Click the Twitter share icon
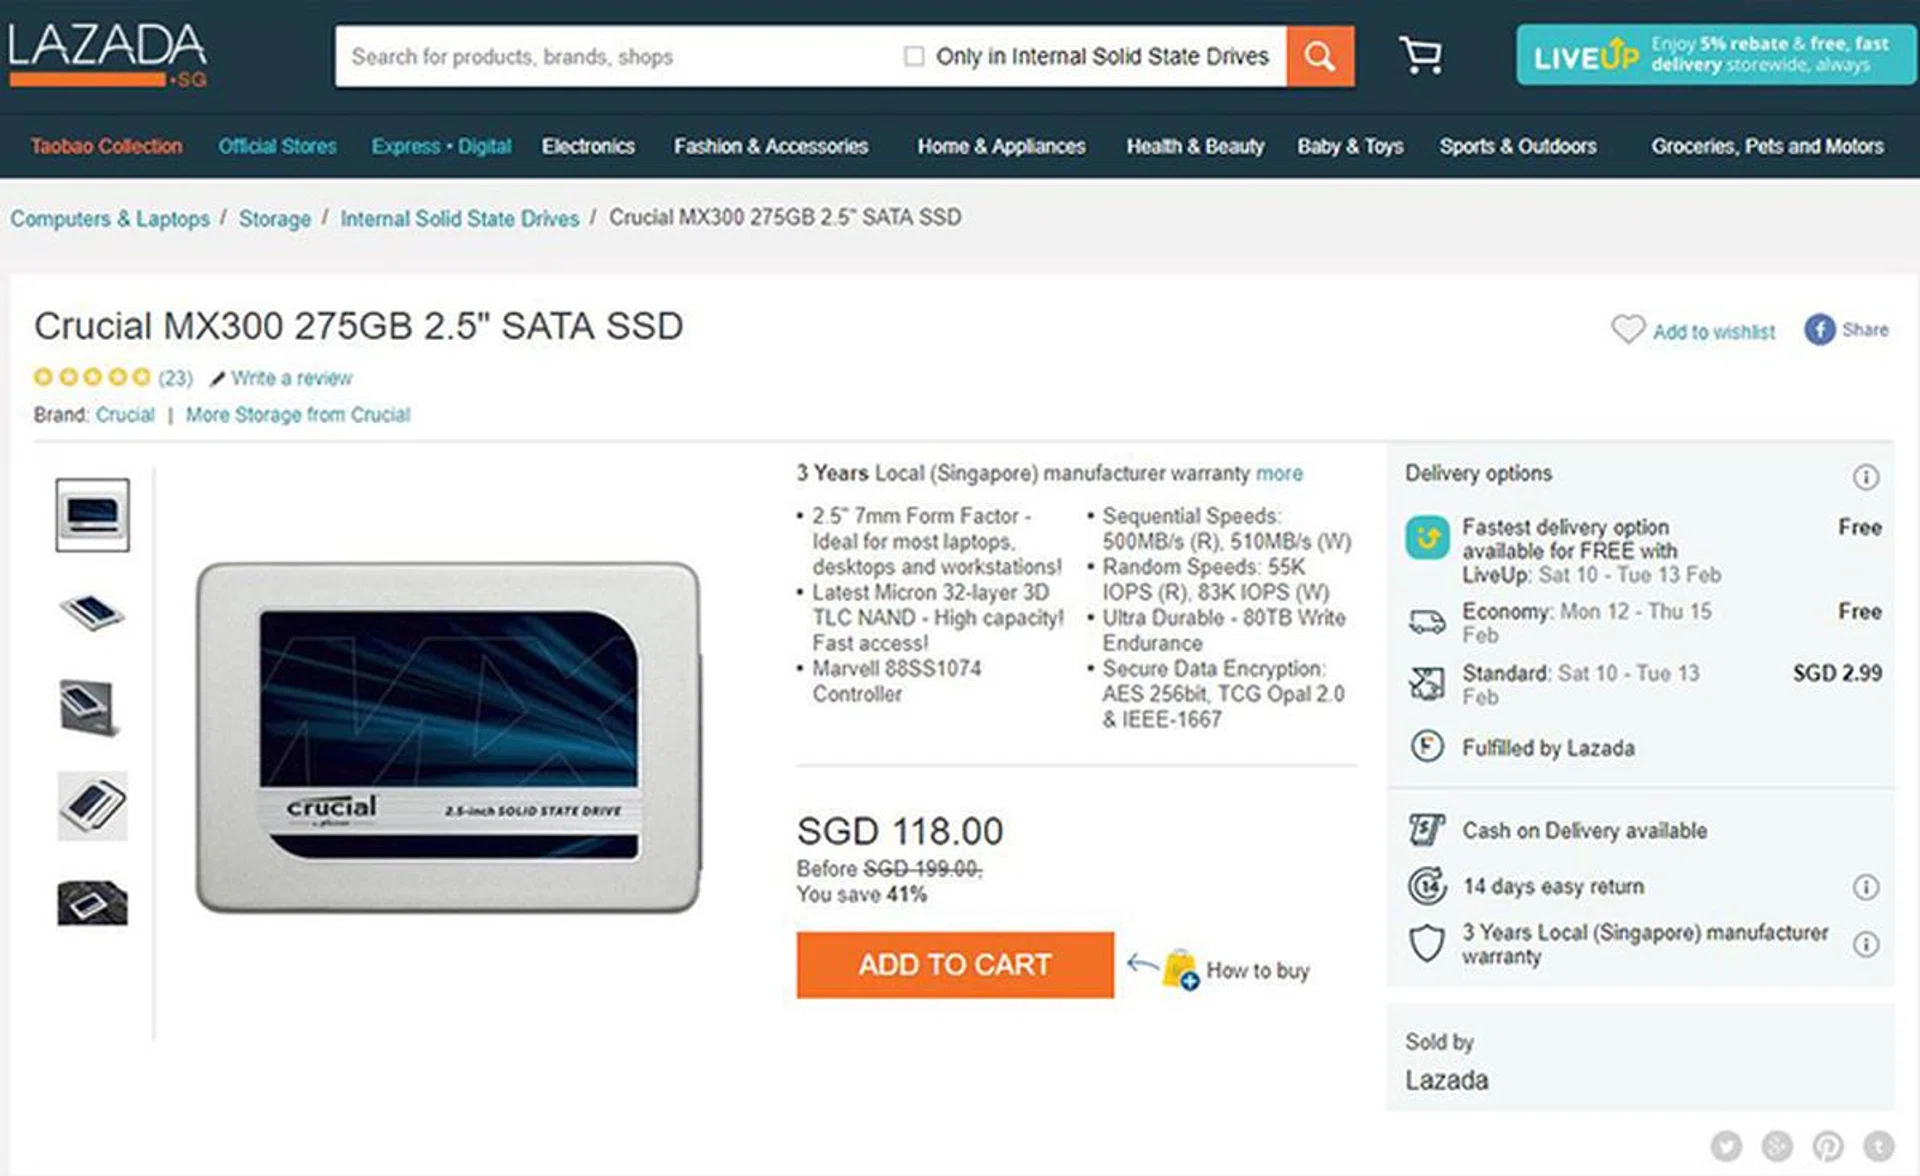This screenshot has width=1920, height=1176. 1726,1146
